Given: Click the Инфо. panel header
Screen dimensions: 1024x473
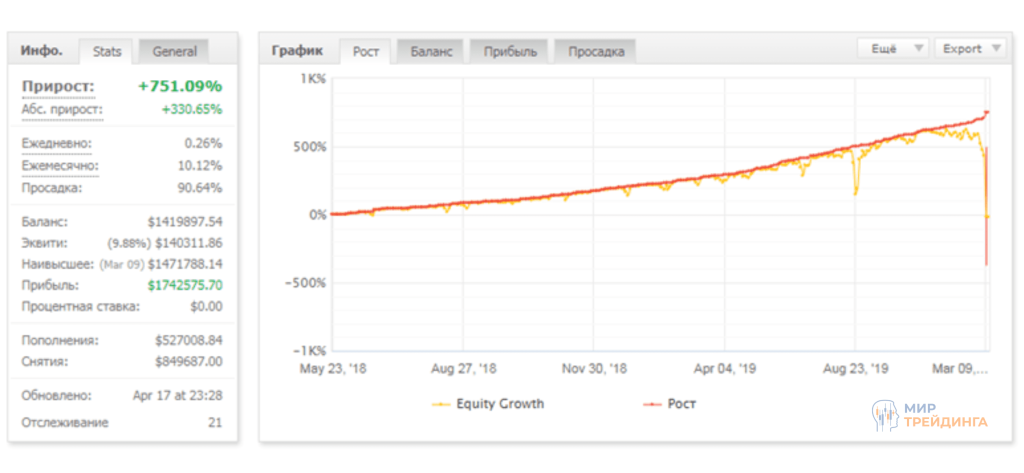Looking at the screenshot, I should 41,50.
